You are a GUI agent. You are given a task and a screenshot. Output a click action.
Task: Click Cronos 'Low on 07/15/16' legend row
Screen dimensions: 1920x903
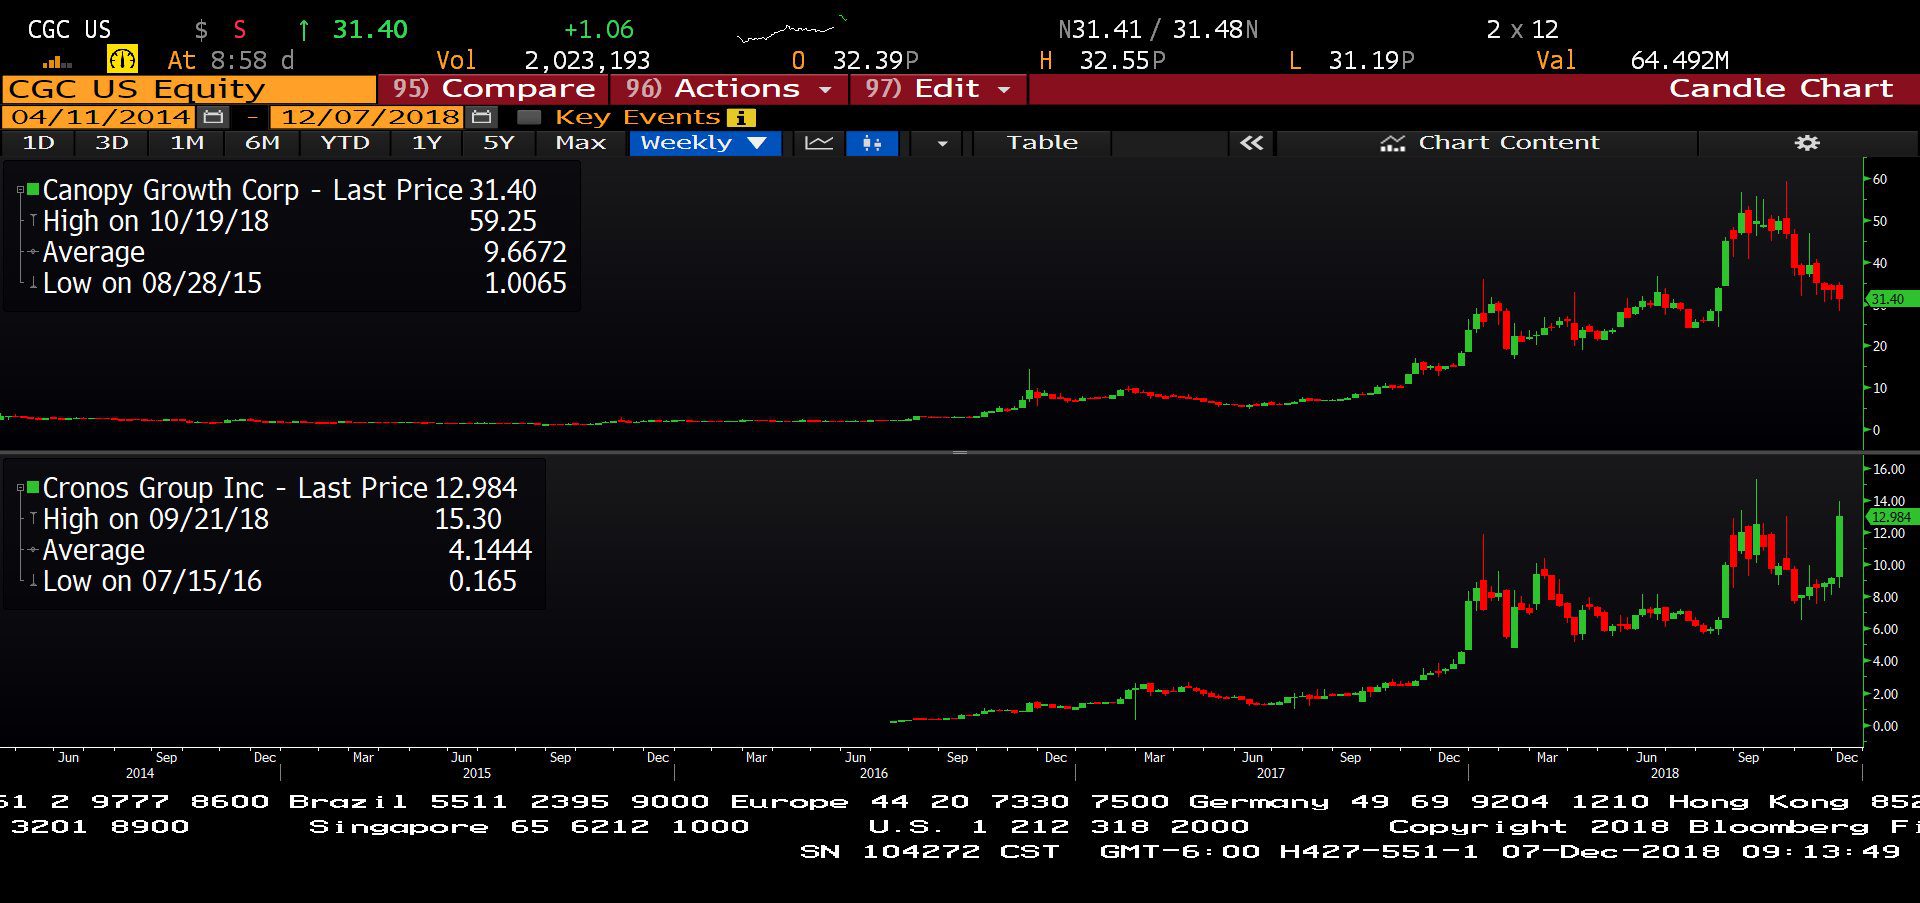(280, 581)
